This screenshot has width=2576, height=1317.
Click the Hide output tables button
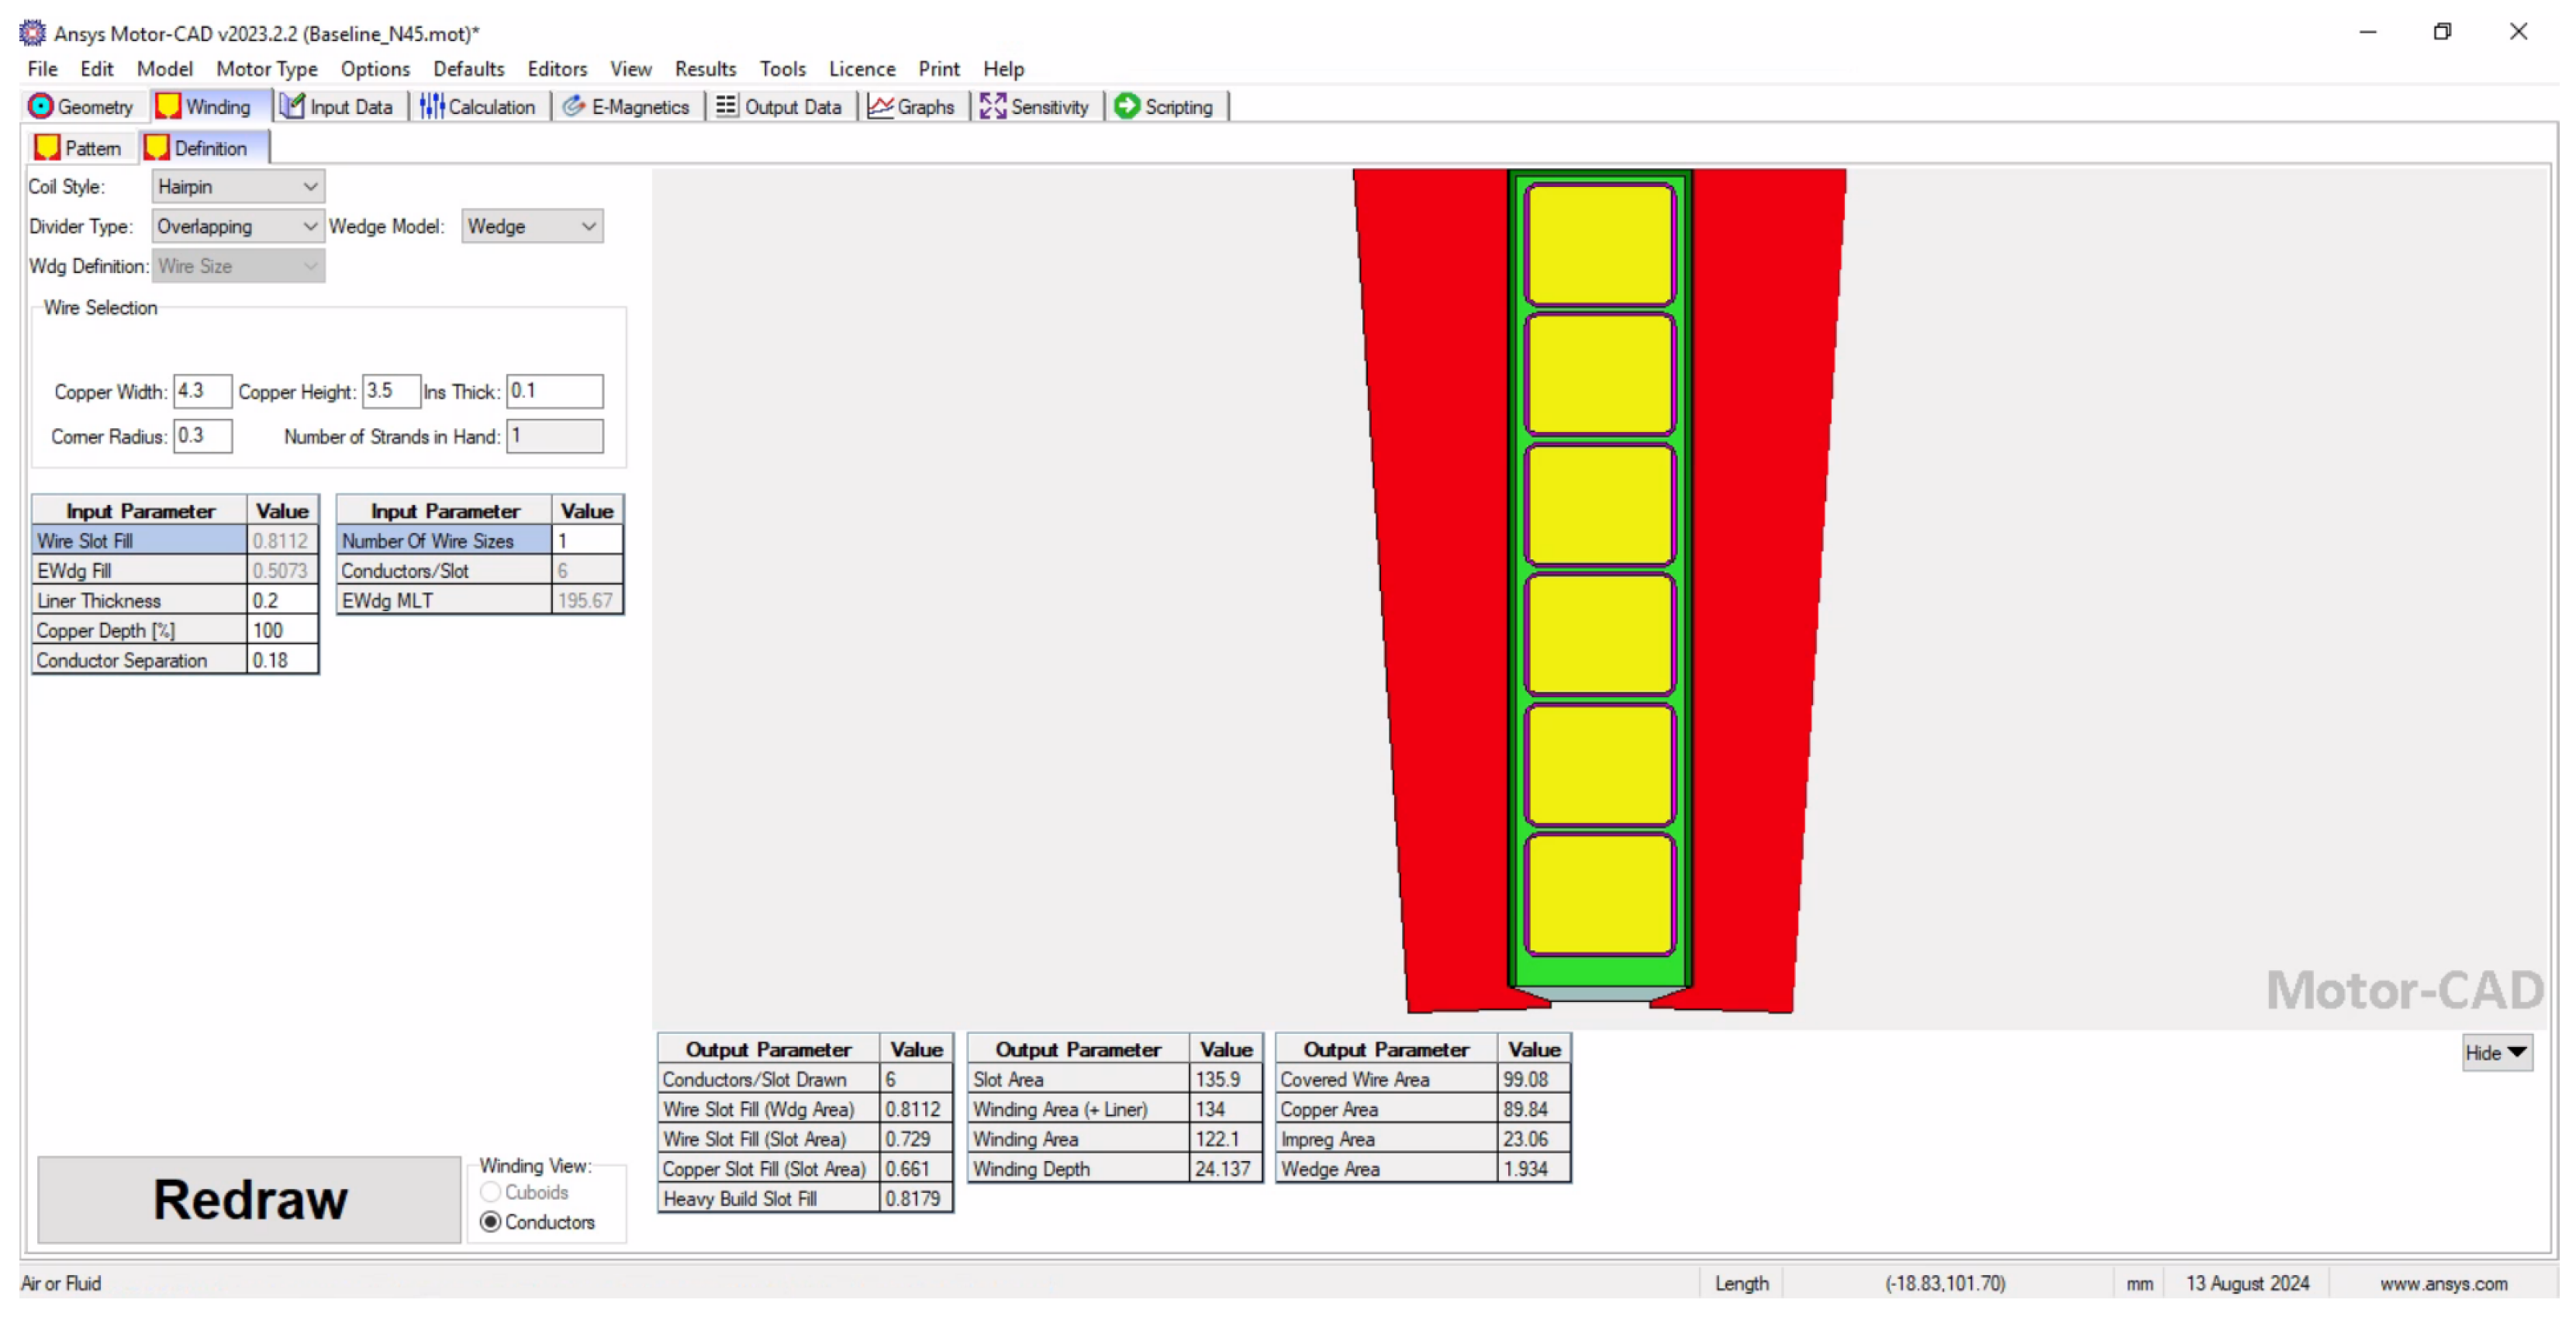click(2496, 1052)
